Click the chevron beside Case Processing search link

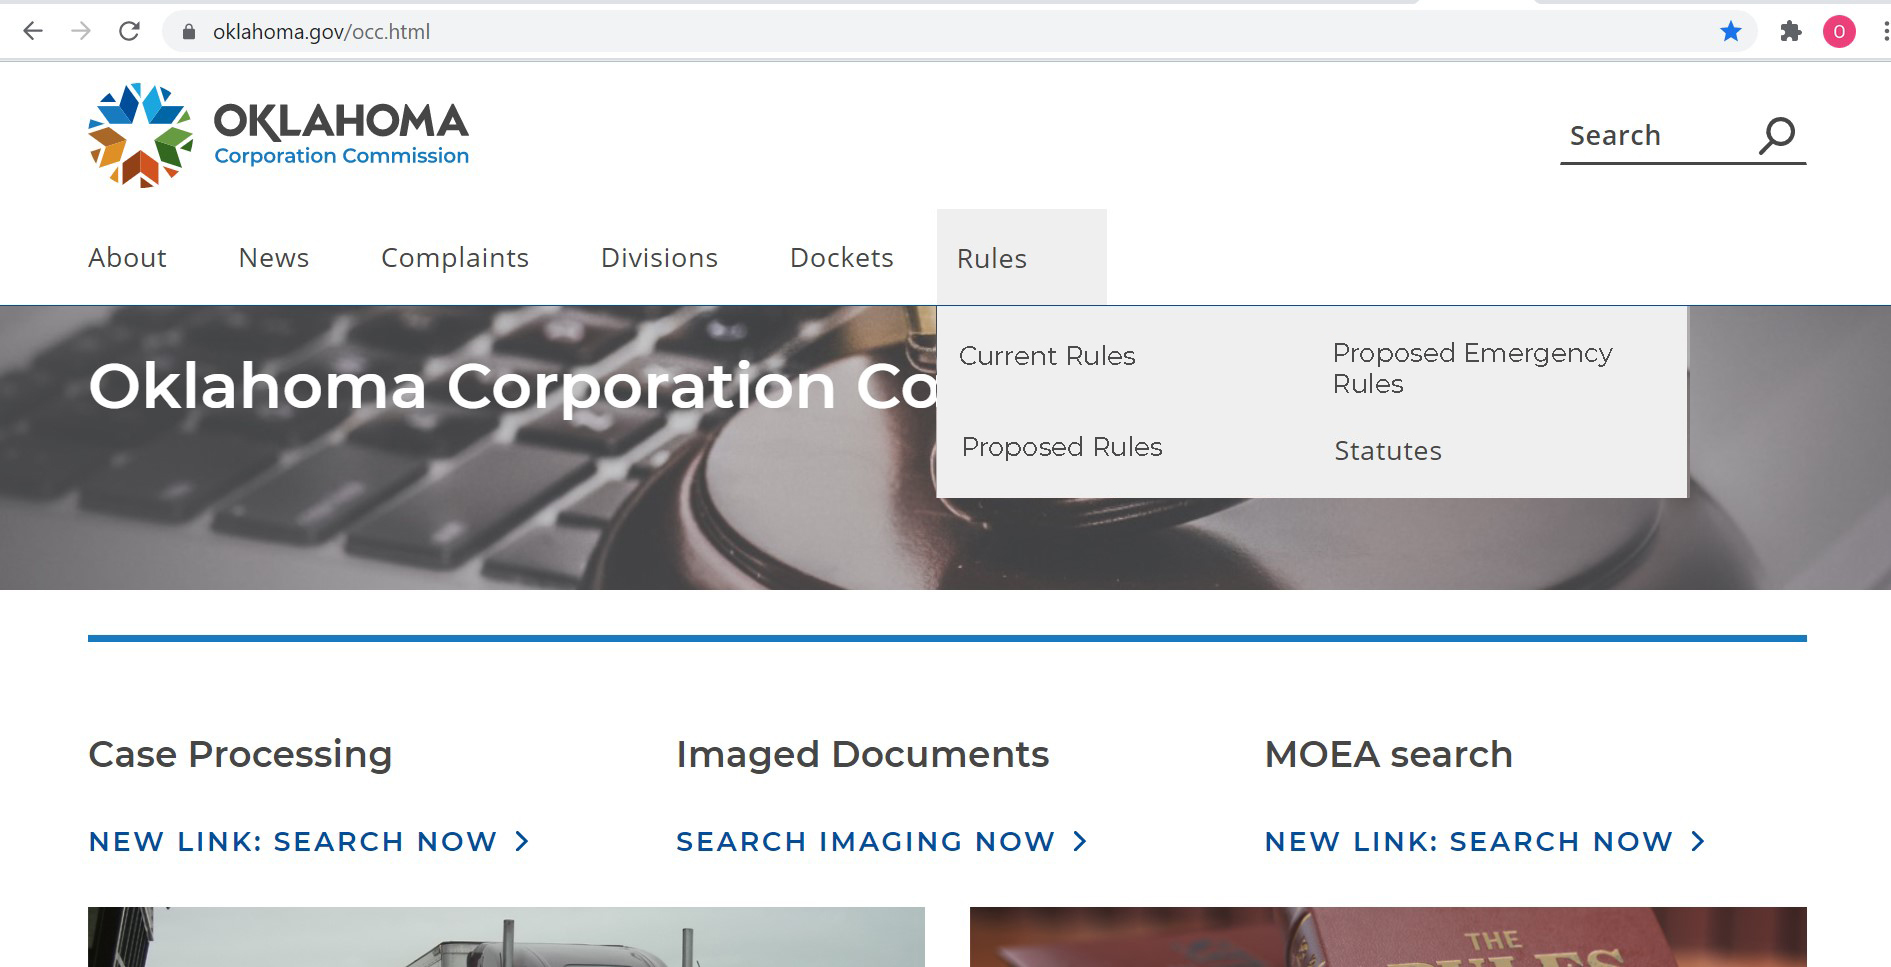coord(522,842)
